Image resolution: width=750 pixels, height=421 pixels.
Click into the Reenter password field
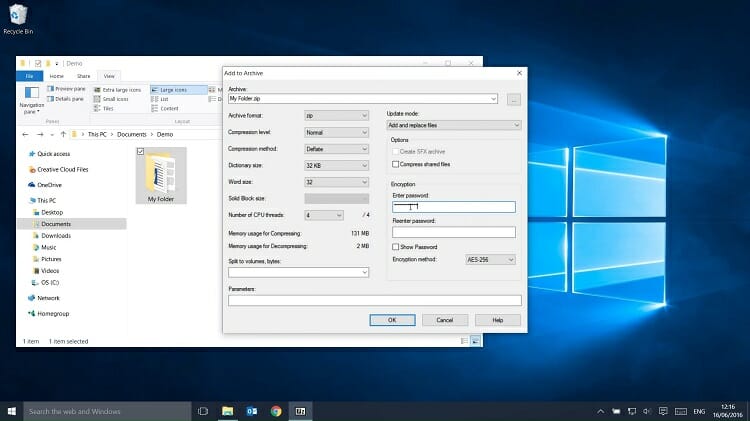[x=453, y=232]
